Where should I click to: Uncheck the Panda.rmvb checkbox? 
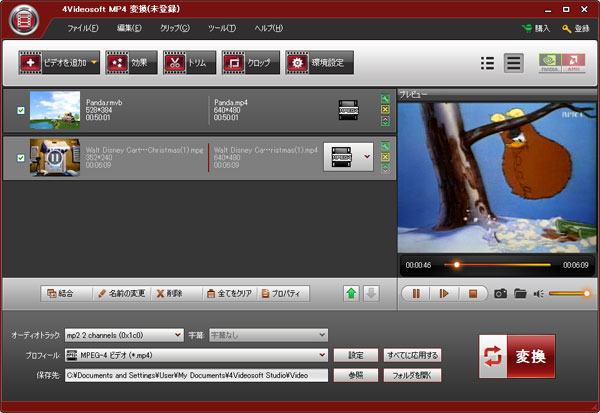tap(21, 110)
